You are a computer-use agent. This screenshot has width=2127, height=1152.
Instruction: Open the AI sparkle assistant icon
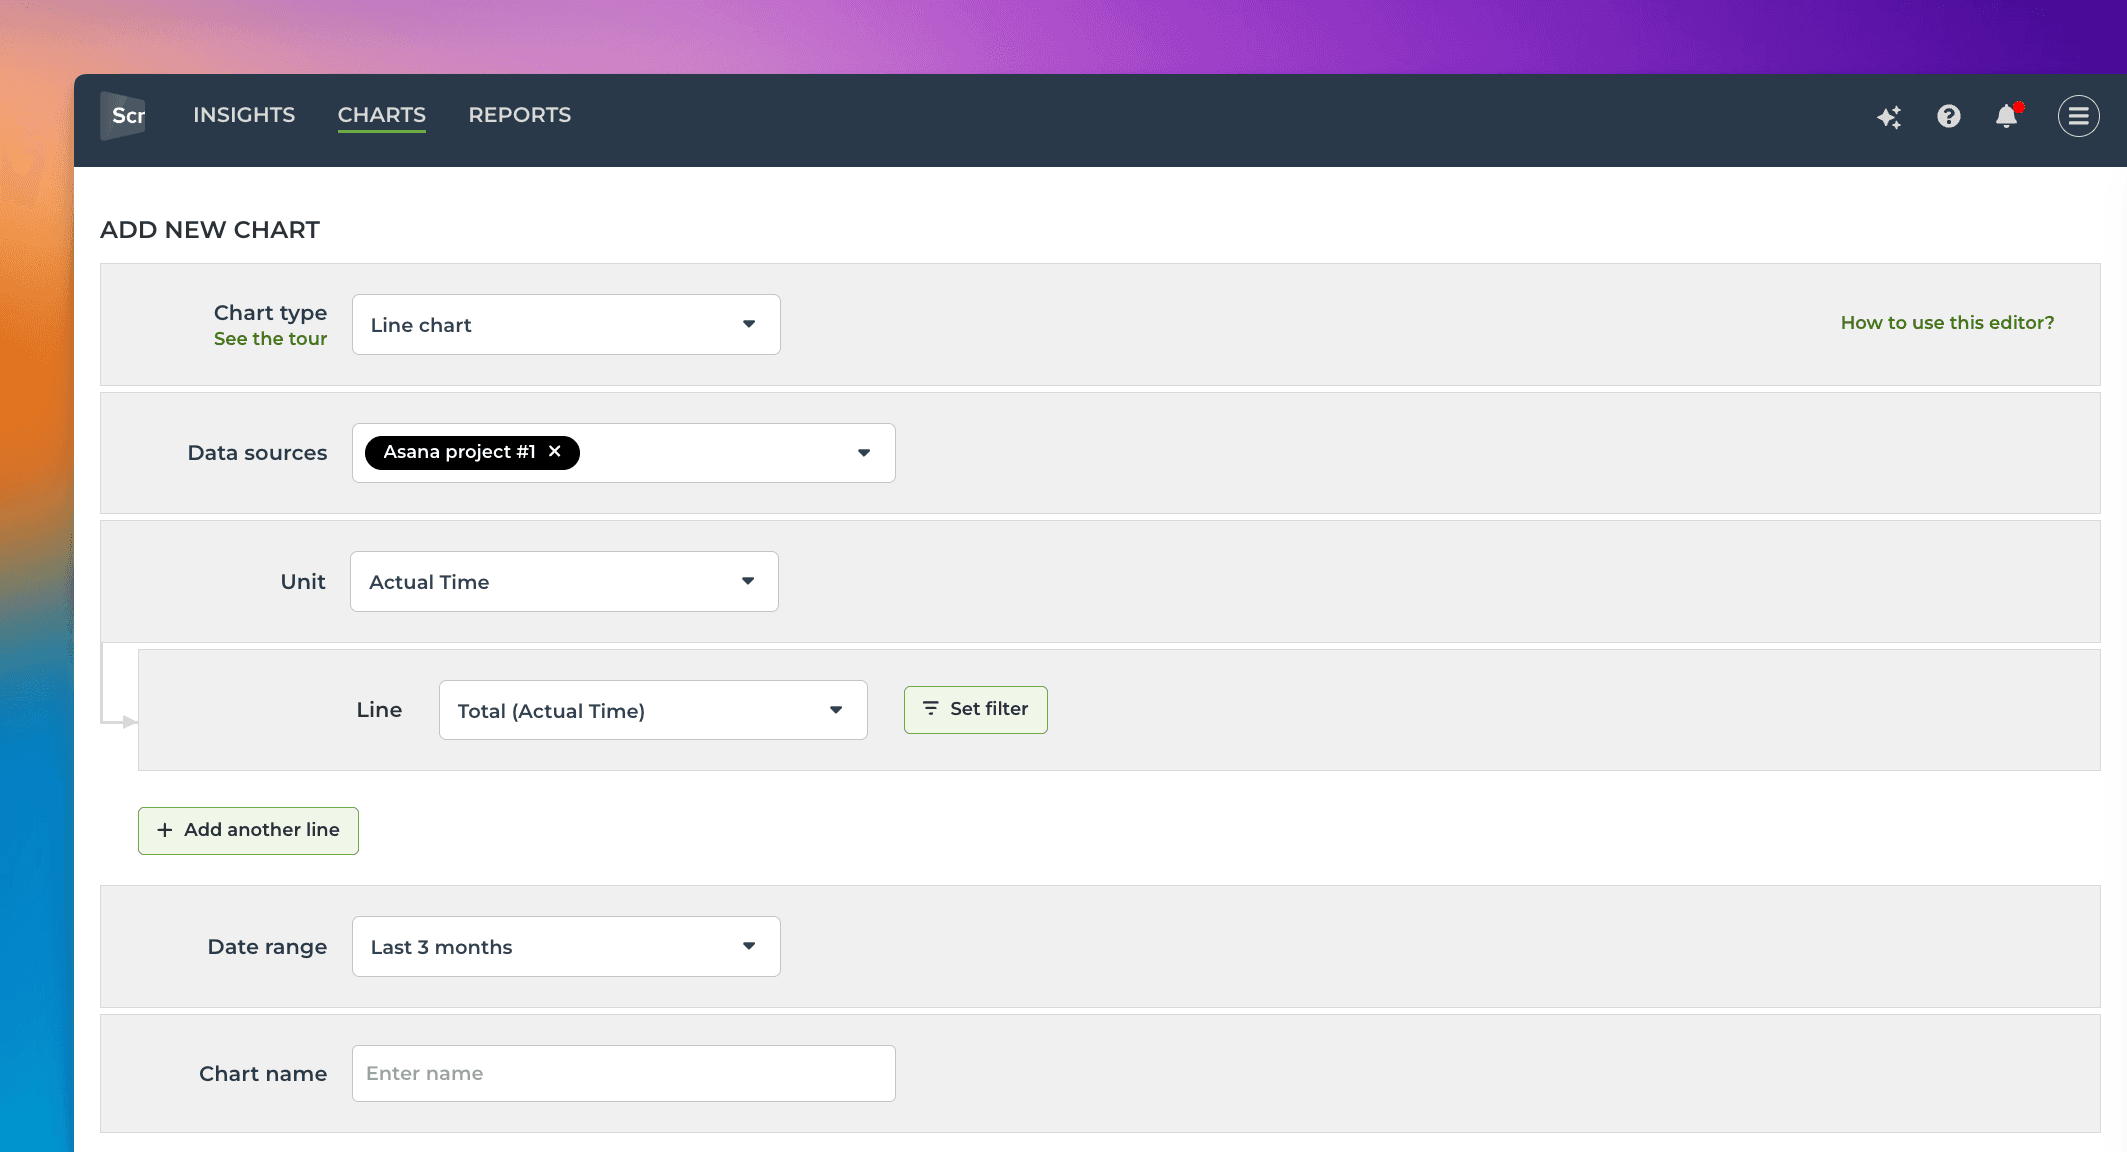click(x=1888, y=117)
